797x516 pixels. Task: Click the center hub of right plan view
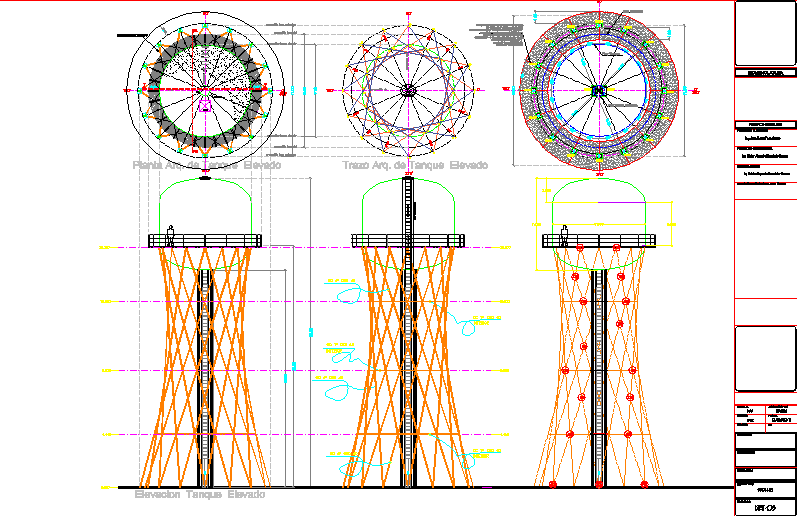[599, 91]
